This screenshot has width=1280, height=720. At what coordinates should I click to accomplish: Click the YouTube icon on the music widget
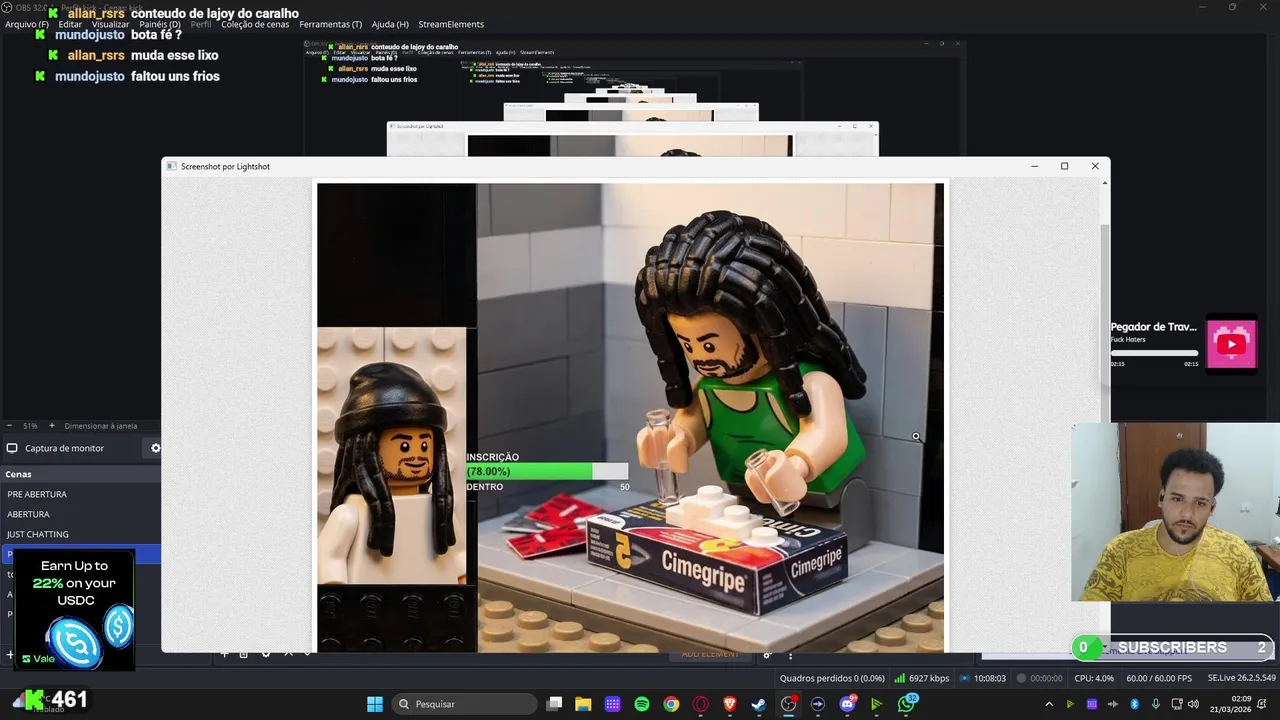(1231, 344)
